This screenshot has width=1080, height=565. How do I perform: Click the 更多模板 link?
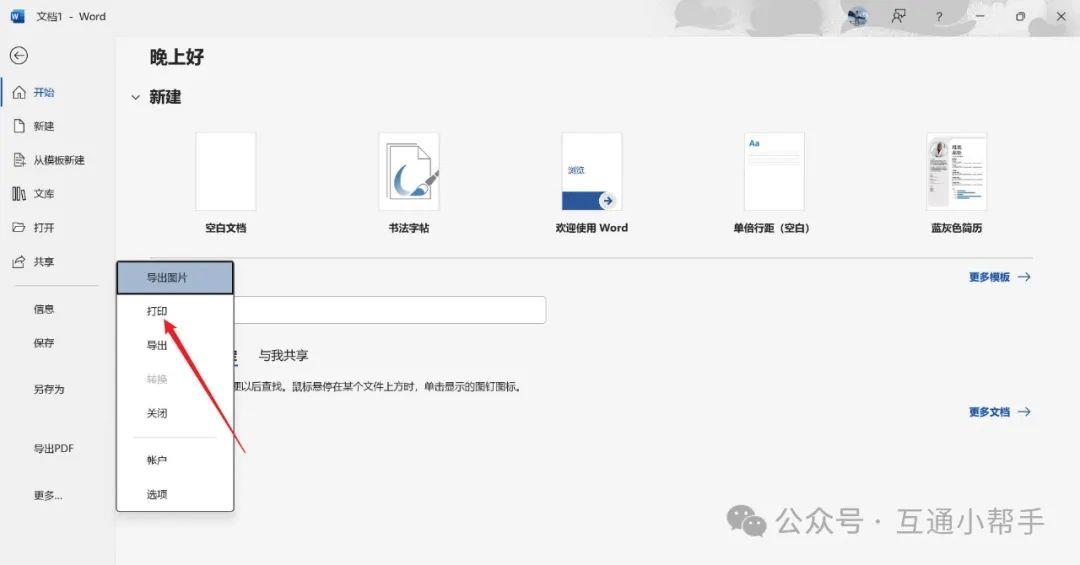click(x=990, y=277)
